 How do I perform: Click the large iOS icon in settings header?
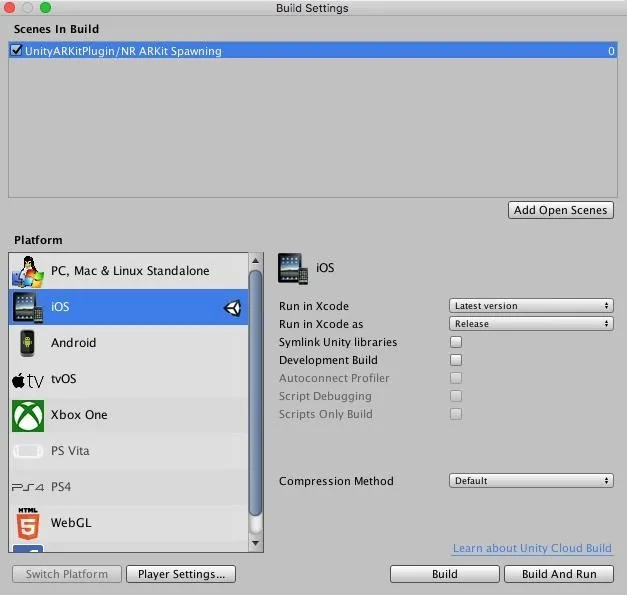coord(293,268)
